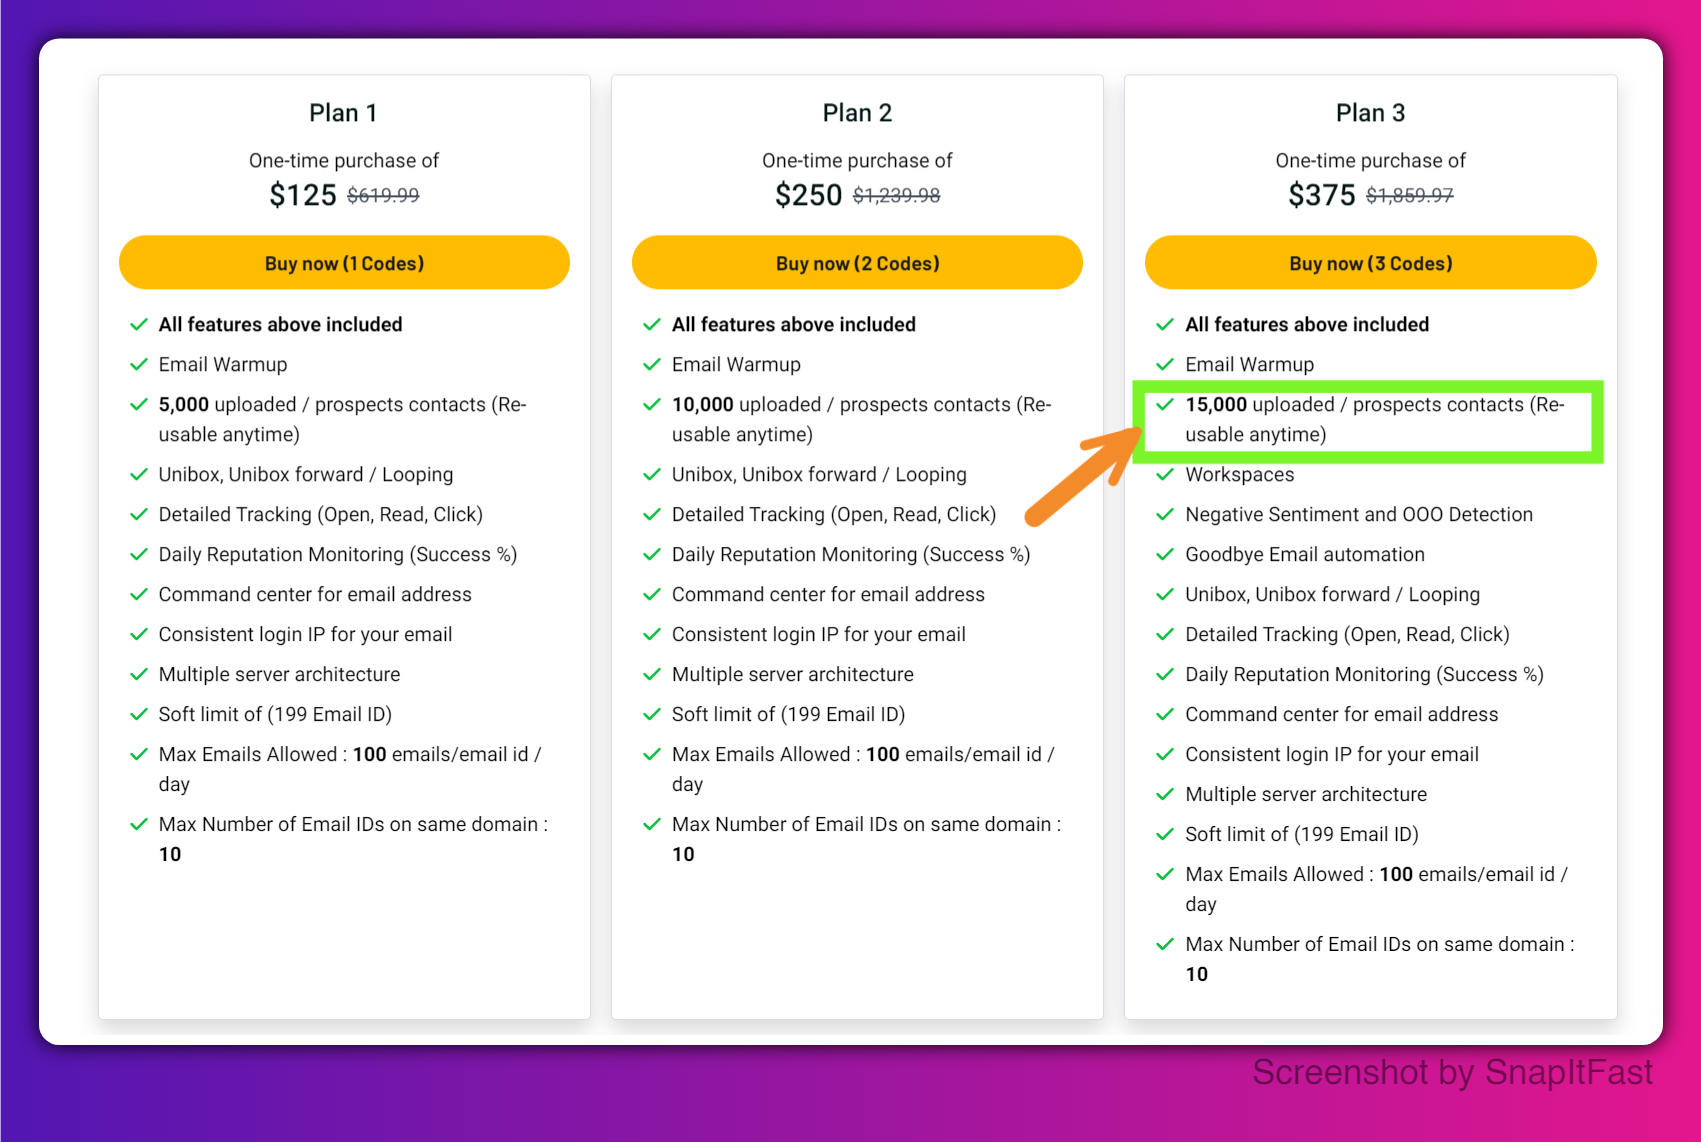
Task: Select the Plan 3 heading
Action: tap(1370, 113)
